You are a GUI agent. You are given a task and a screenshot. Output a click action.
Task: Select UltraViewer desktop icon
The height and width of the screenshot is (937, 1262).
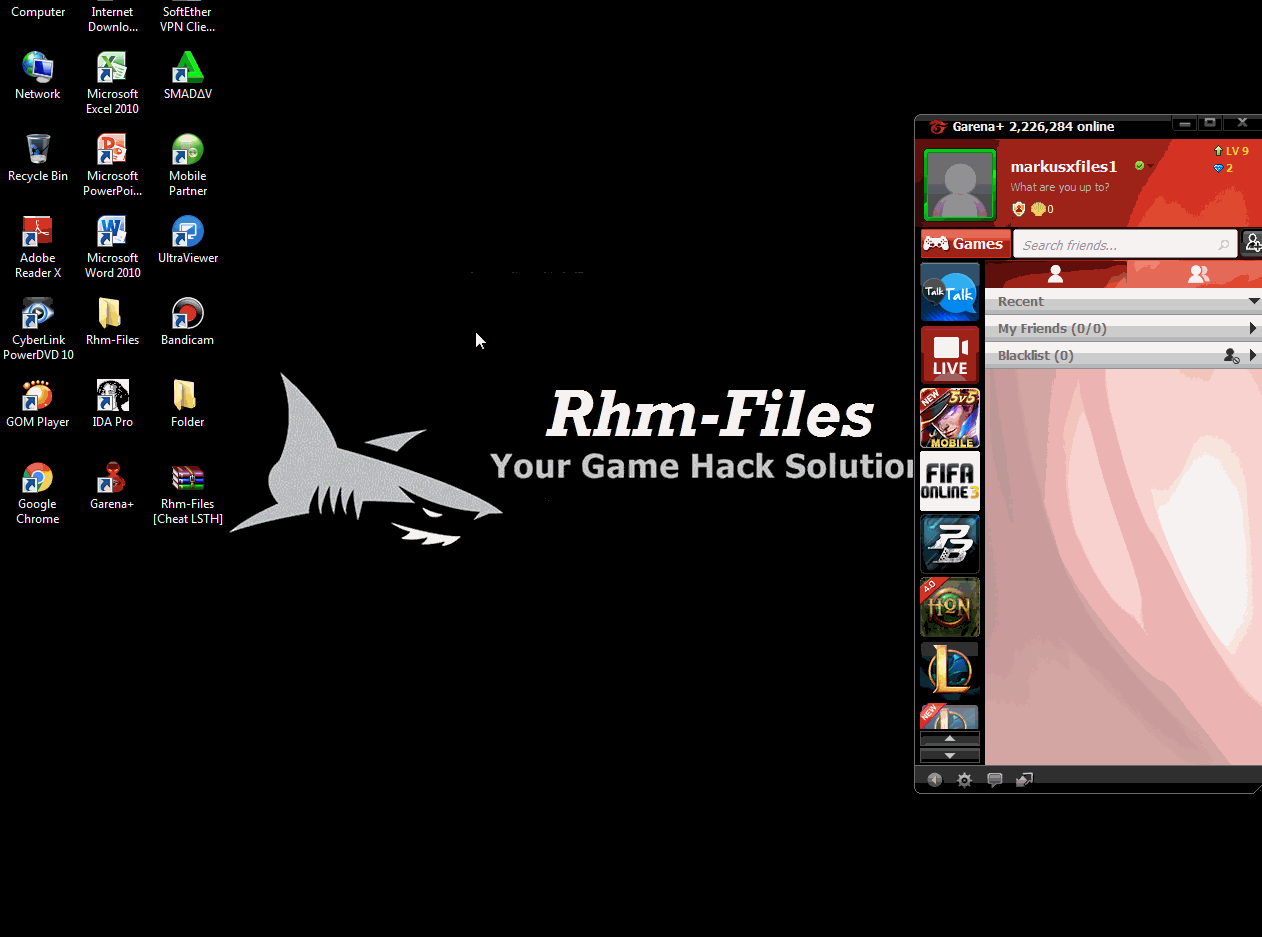(188, 240)
